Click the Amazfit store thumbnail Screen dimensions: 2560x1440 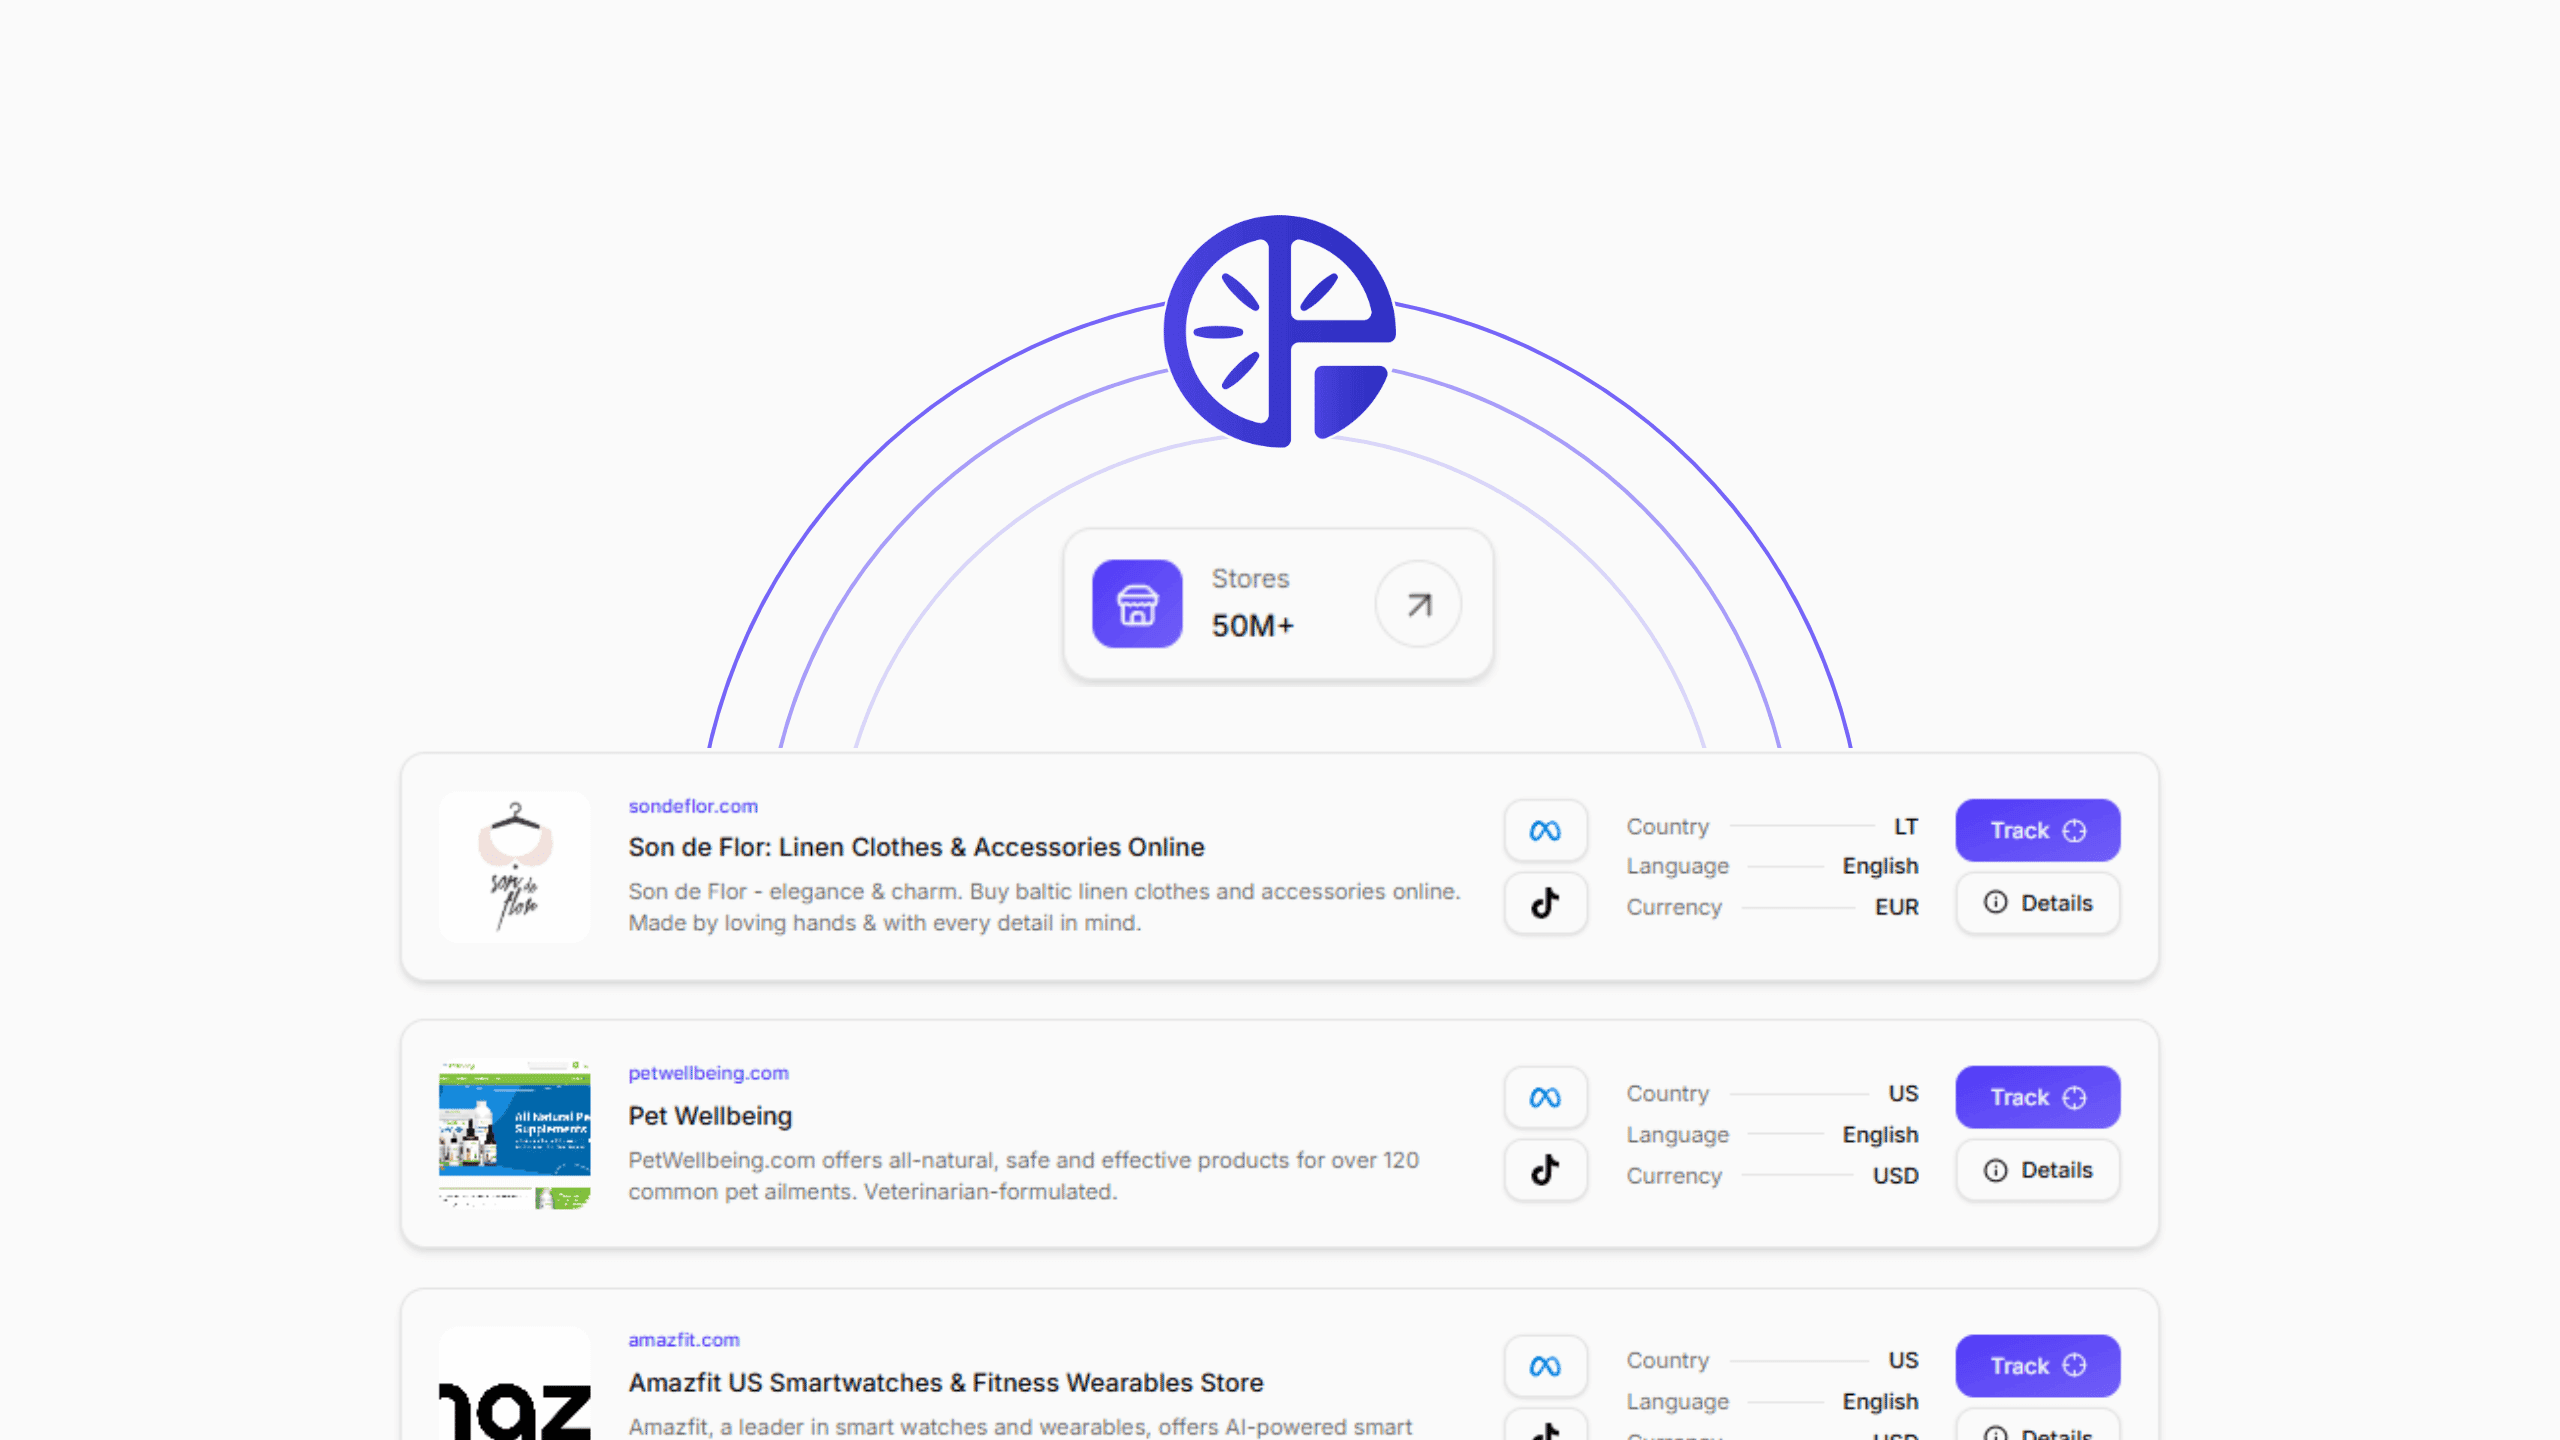coord(515,1384)
